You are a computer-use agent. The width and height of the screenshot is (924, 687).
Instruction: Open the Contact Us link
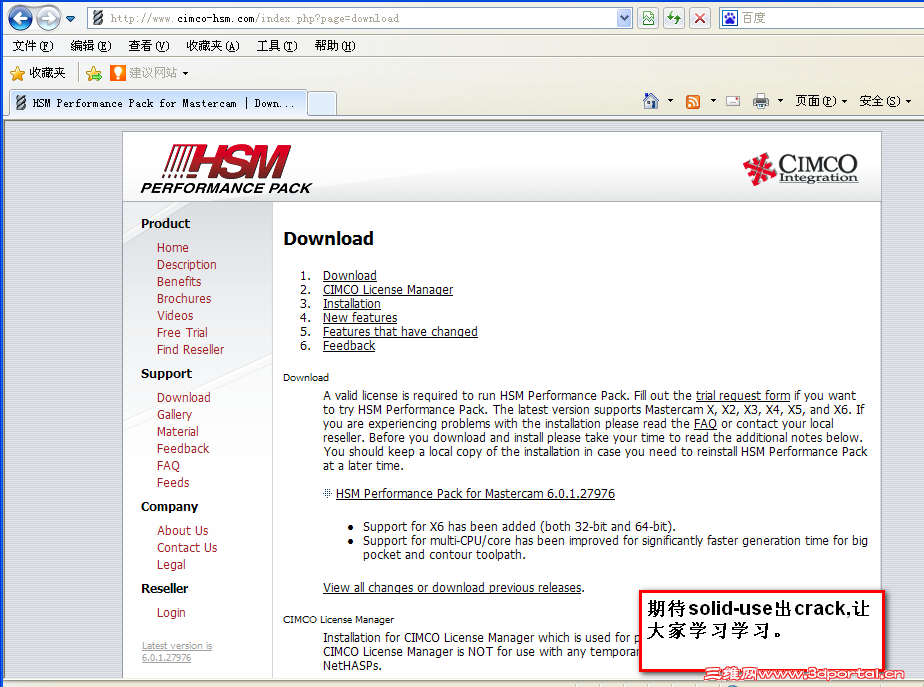(187, 548)
